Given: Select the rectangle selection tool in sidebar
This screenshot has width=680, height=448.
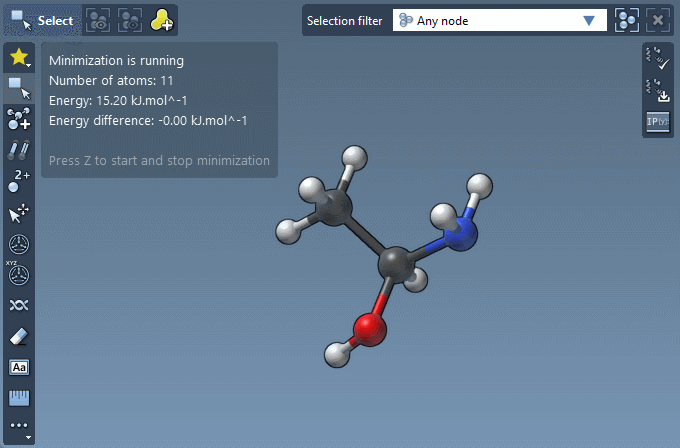Looking at the screenshot, I should click(19, 88).
